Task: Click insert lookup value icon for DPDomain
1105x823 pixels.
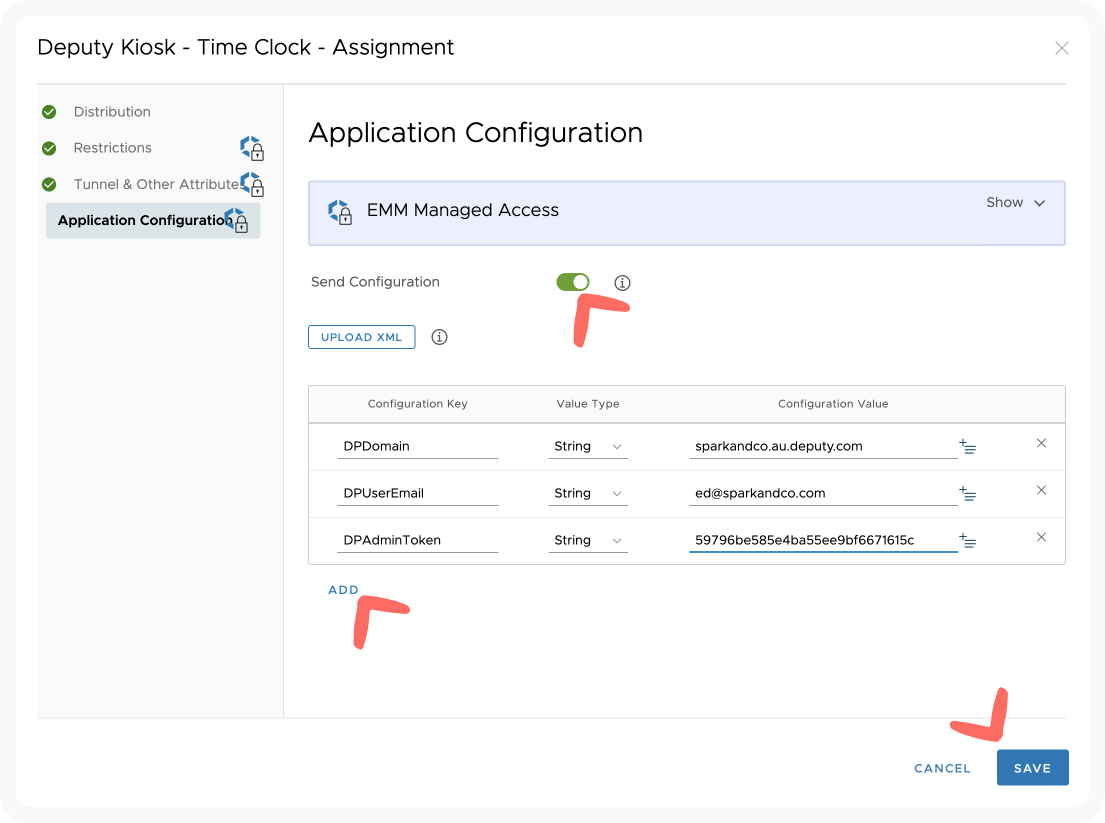Action: (x=968, y=446)
